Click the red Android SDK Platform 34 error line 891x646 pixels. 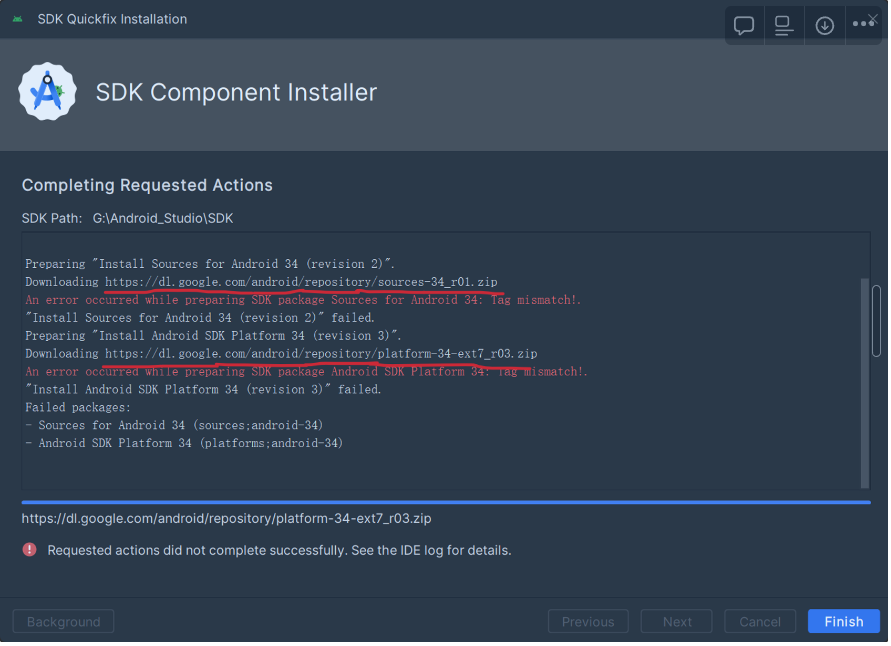pyautogui.click(x=307, y=372)
